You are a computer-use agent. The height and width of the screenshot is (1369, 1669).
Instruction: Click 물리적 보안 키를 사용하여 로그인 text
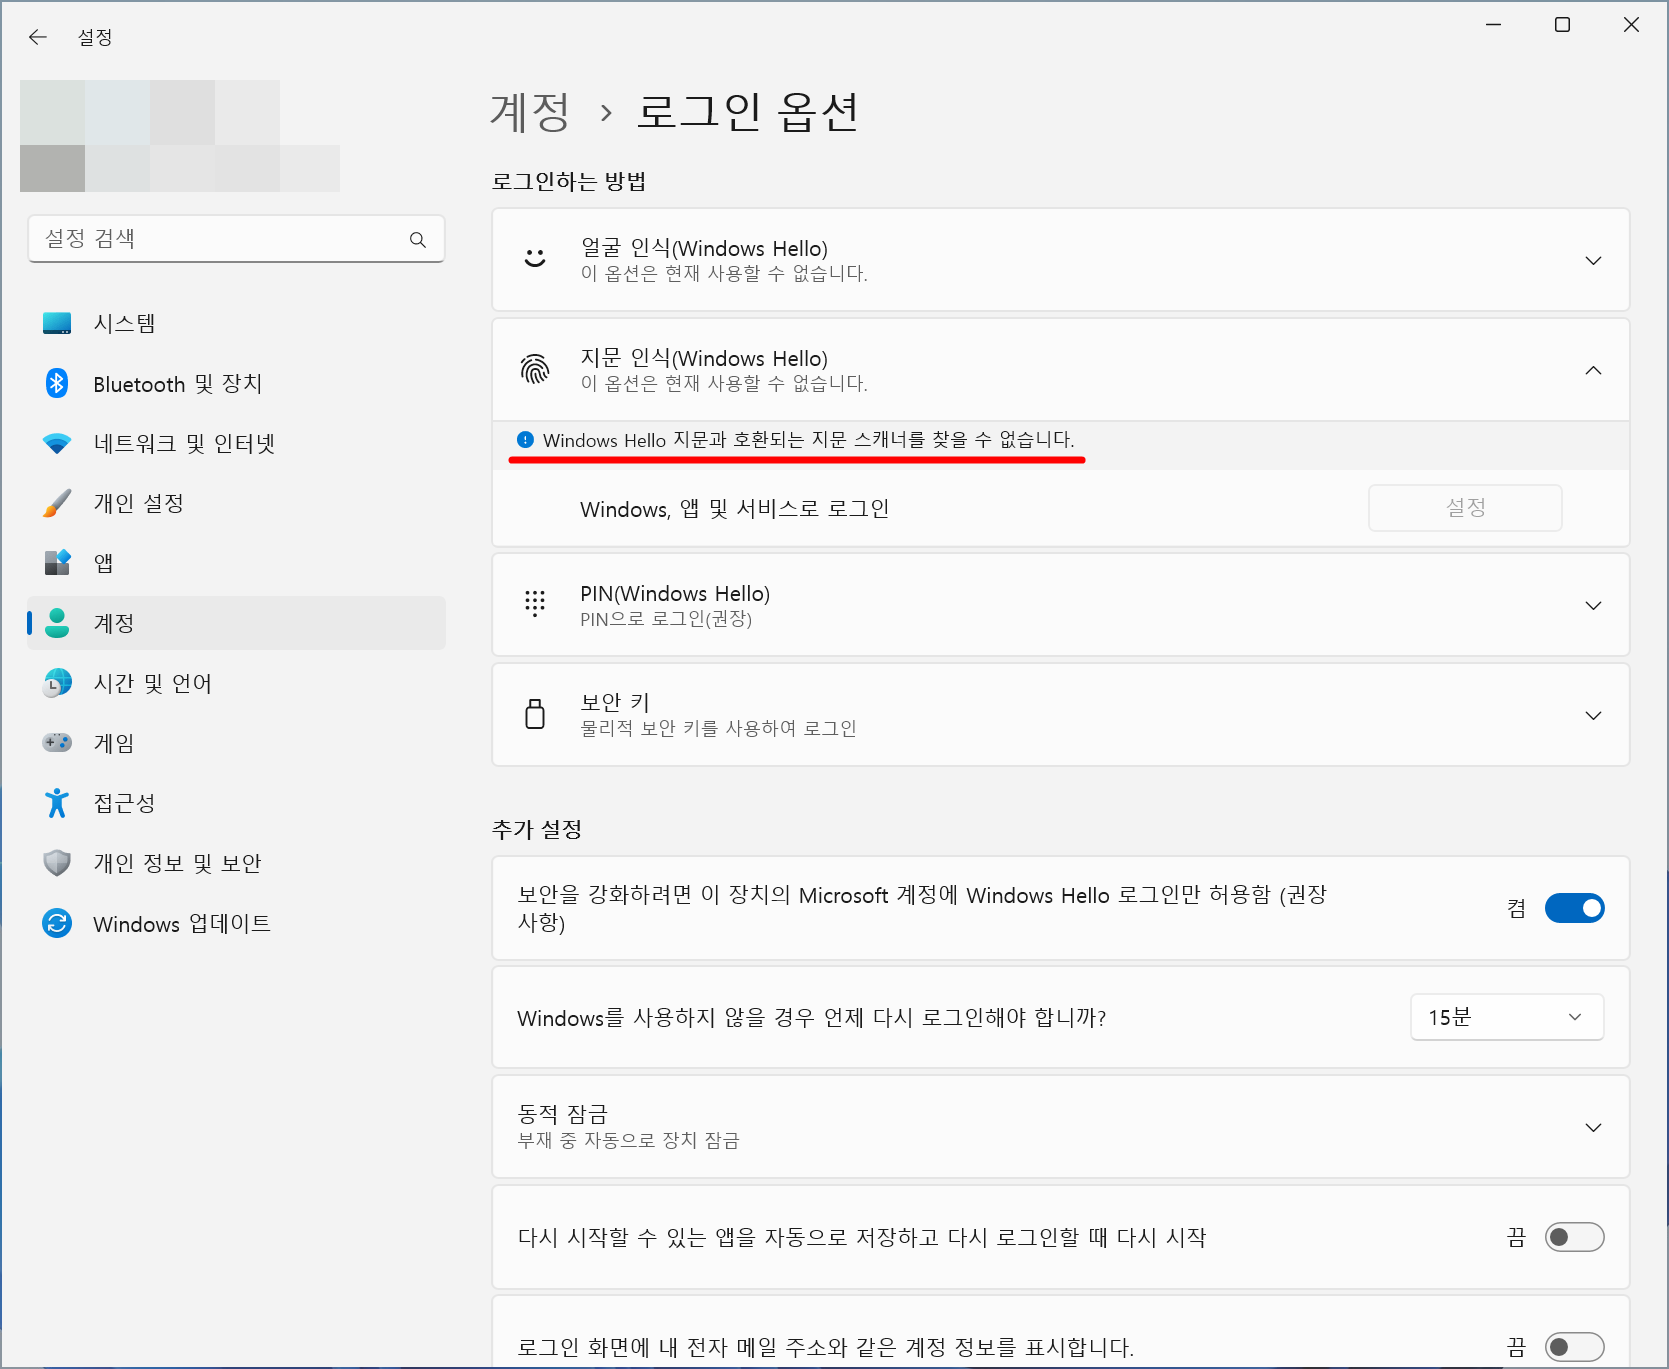[718, 728]
